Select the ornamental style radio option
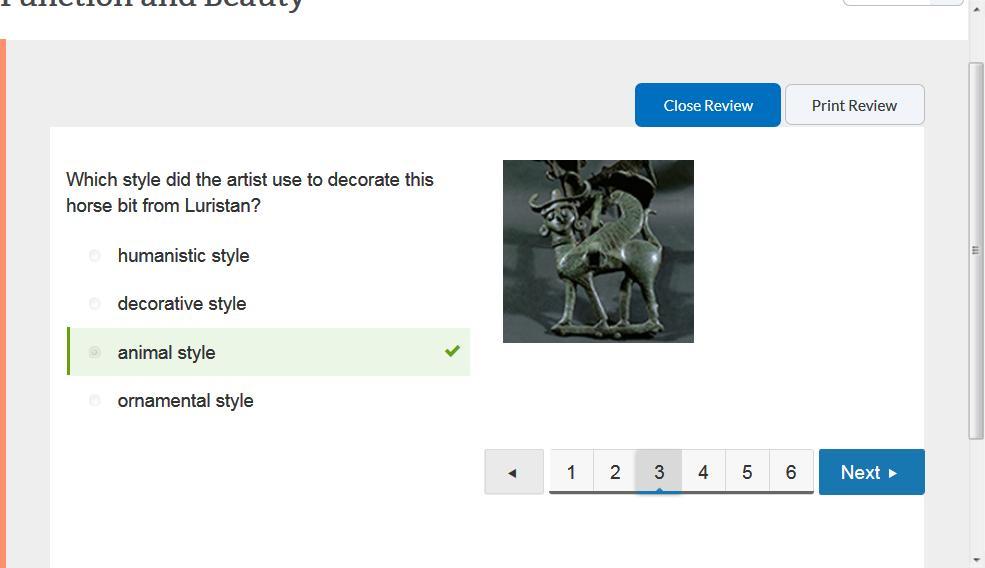985x568 pixels. 95,401
